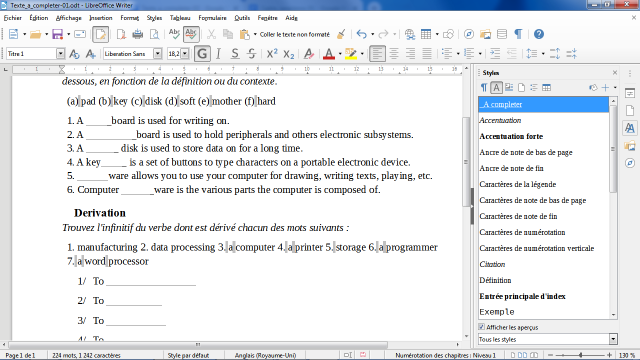Image resolution: width=640 pixels, height=360 pixels.
Task: Click the Page 1 de 1 status field
Action: click(x=20, y=355)
